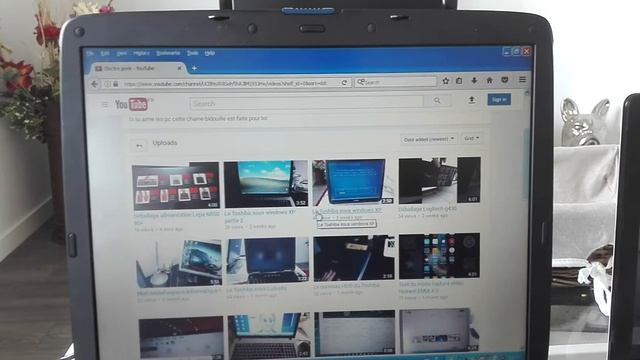This screenshot has width=640, height=360.
Task: Open the Help menu
Action: point(210,53)
